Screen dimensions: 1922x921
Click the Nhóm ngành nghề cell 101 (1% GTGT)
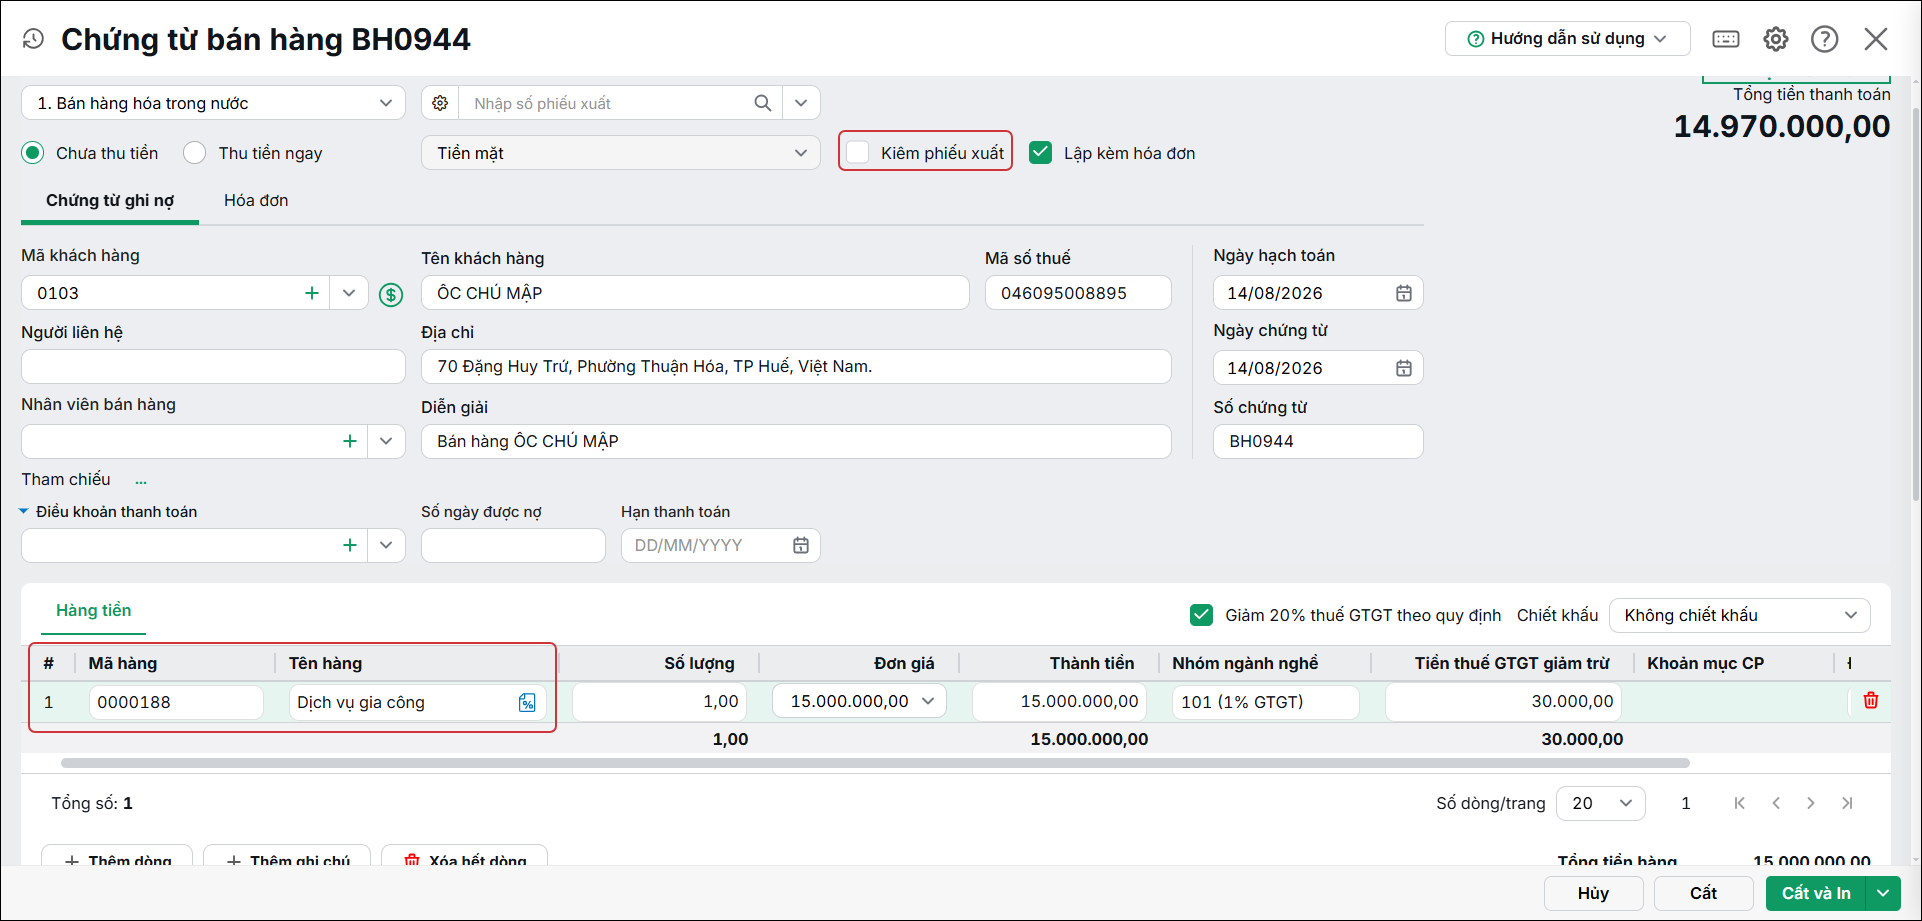[x=1265, y=702]
